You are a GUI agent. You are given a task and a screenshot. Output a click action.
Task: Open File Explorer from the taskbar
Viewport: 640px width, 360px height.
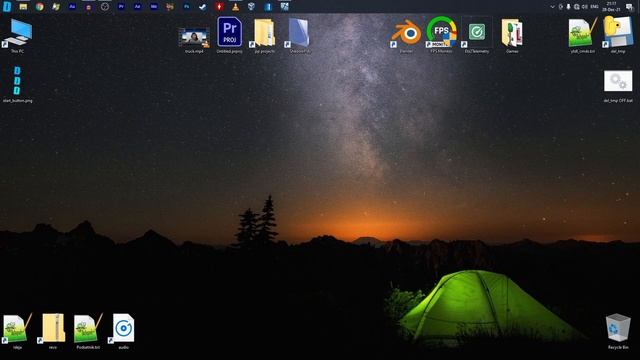tap(23, 7)
